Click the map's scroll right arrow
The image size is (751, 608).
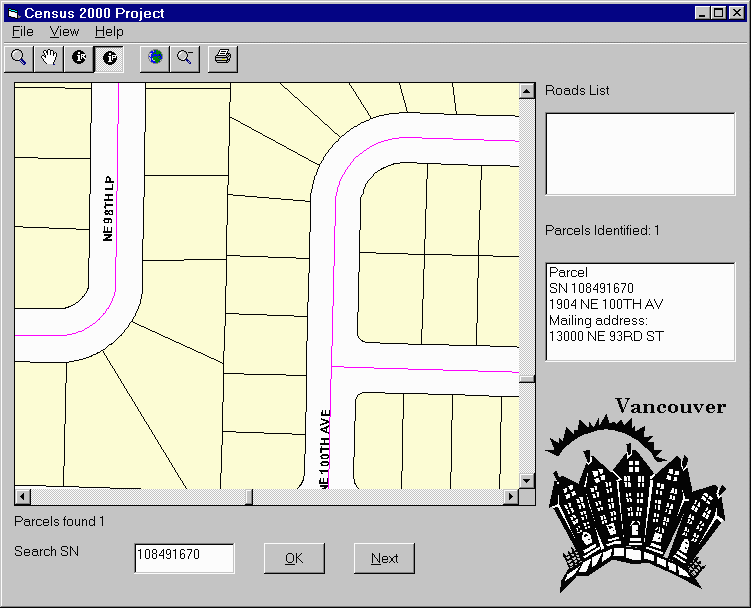(x=510, y=497)
